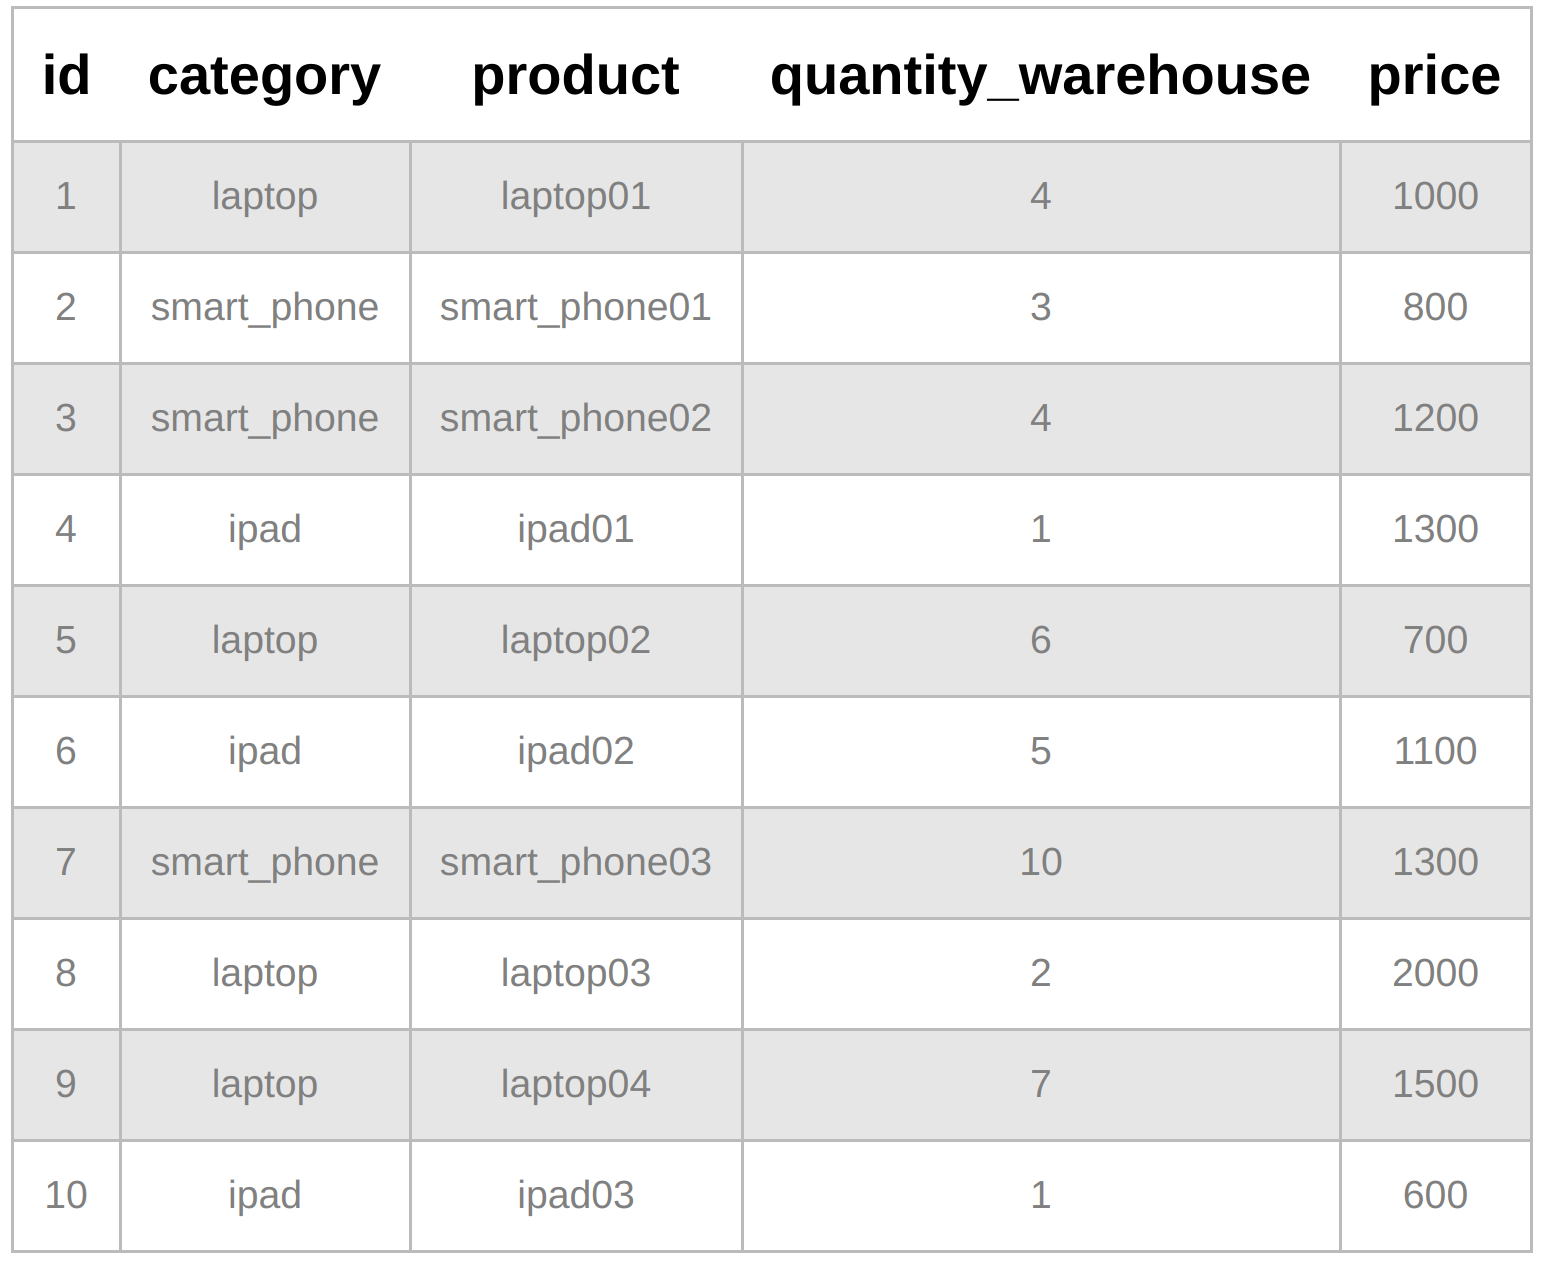Viewport: 1549px width, 1269px height.
Task: Click the price column header
Action: [x=1434, y=76]
